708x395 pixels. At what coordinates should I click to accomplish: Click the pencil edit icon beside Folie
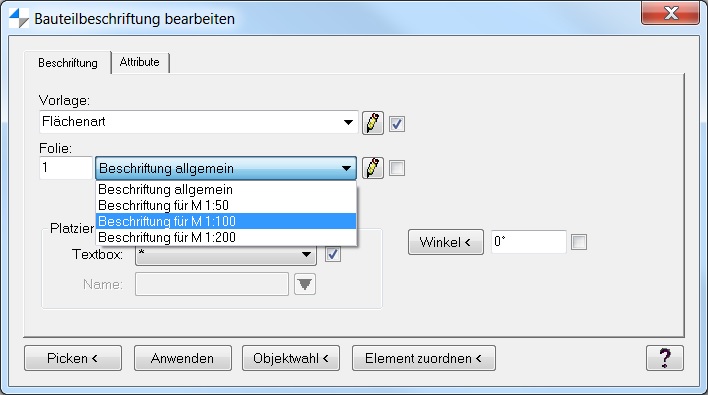373,168
